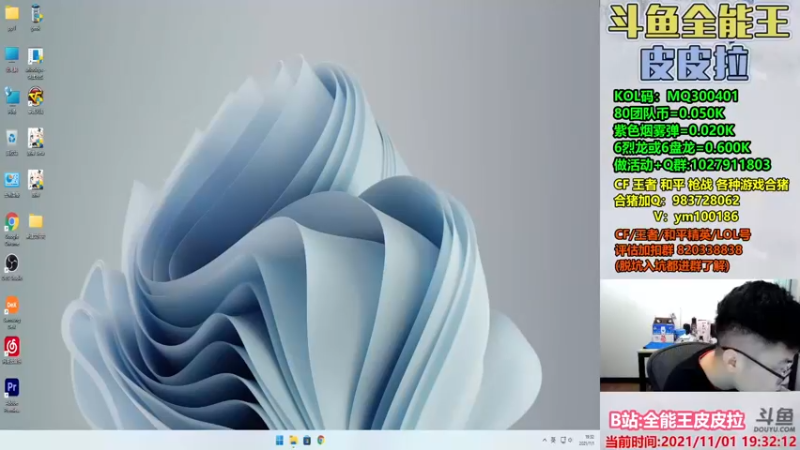
Task: Expand the system tray hidden icons chevron
Action: pyautogui.click(x=544, y=440)
